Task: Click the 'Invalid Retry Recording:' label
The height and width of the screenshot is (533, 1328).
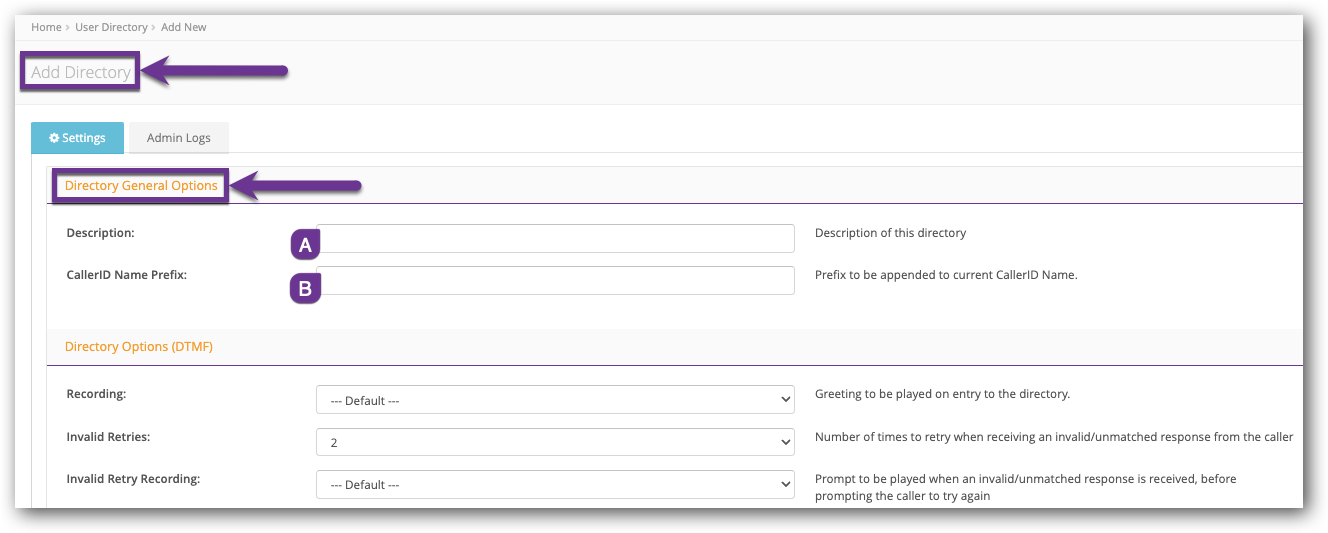Action: click(133, 479)
